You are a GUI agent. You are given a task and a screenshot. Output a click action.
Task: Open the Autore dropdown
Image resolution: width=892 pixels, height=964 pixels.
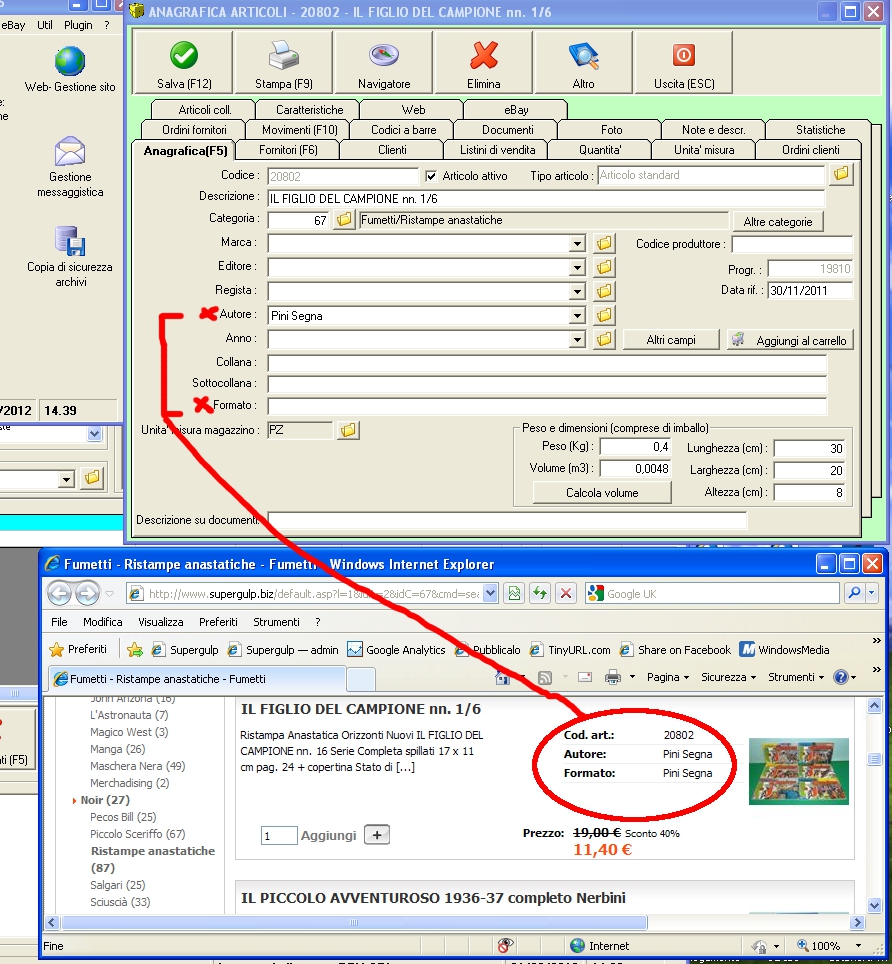click(x=577, y=316)
